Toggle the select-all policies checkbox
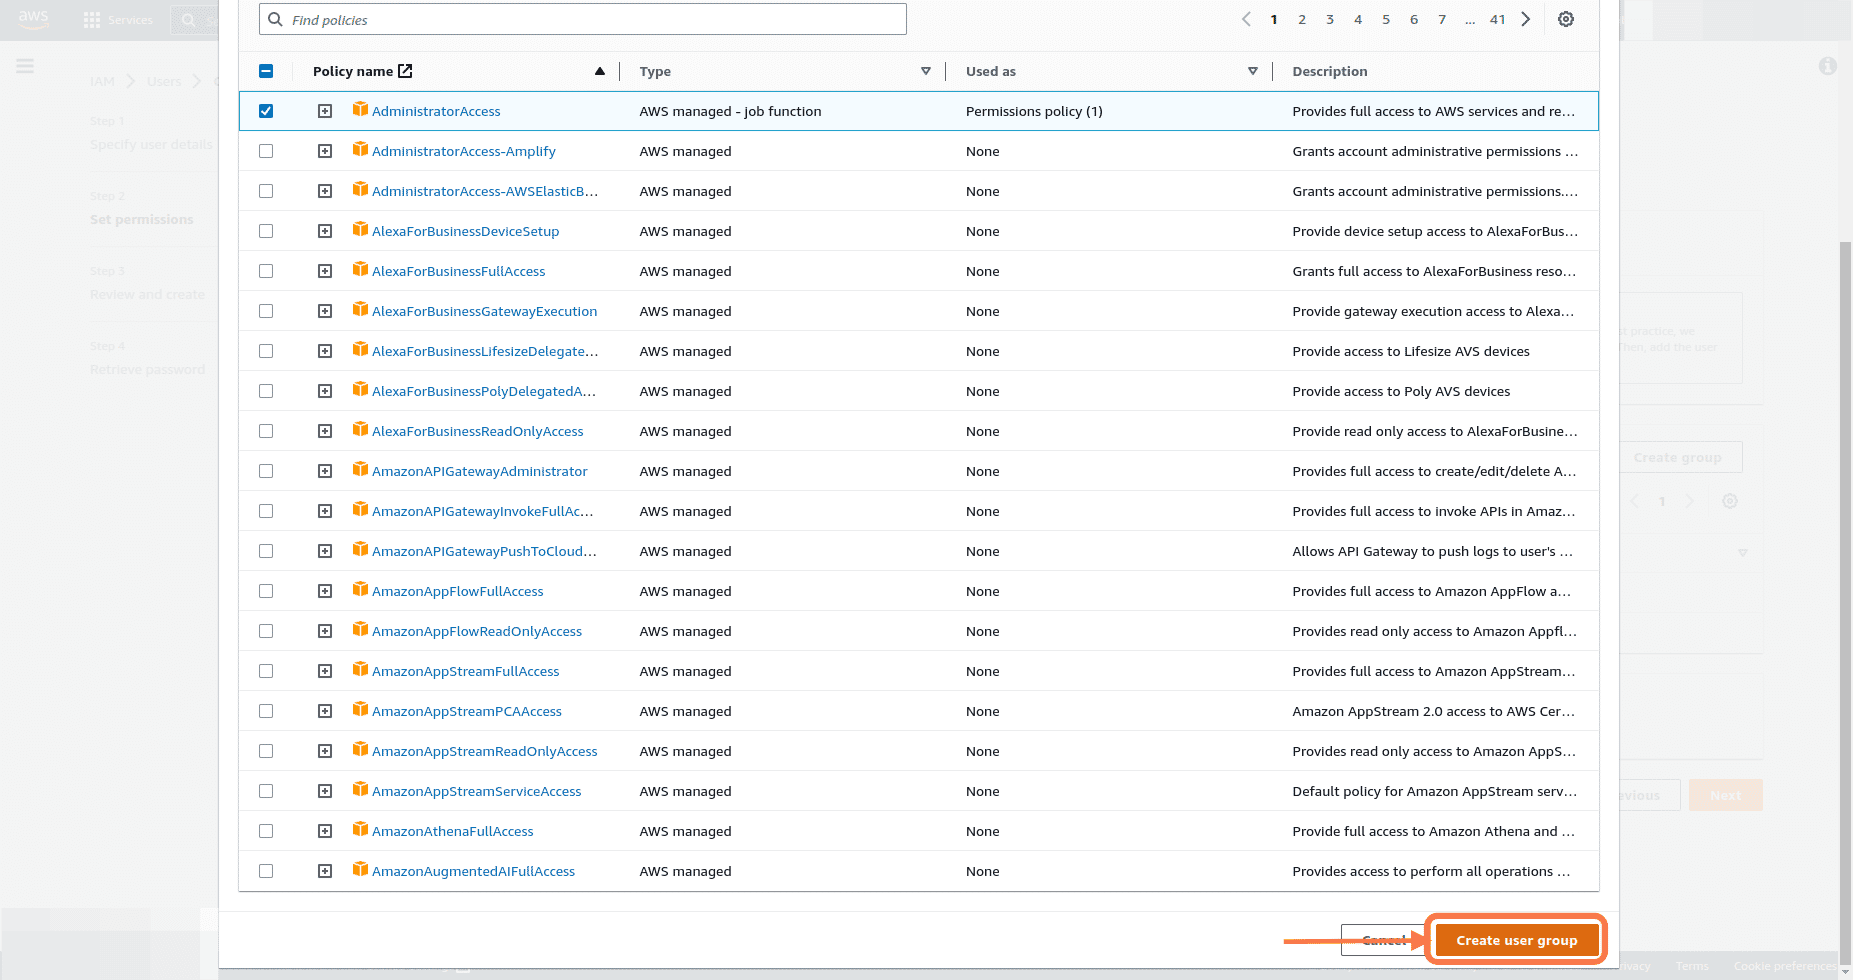The width and height of the screenshot is (1853, 980). click(x=266, y=71)
